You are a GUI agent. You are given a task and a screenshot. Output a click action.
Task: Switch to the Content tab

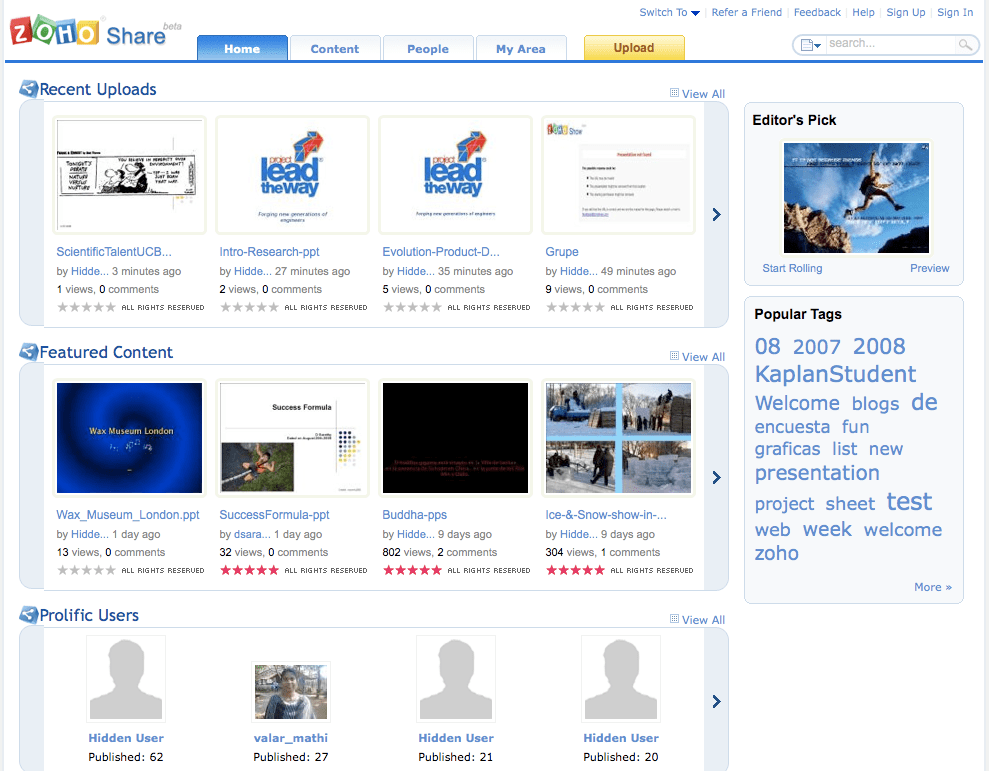[335, 48]
